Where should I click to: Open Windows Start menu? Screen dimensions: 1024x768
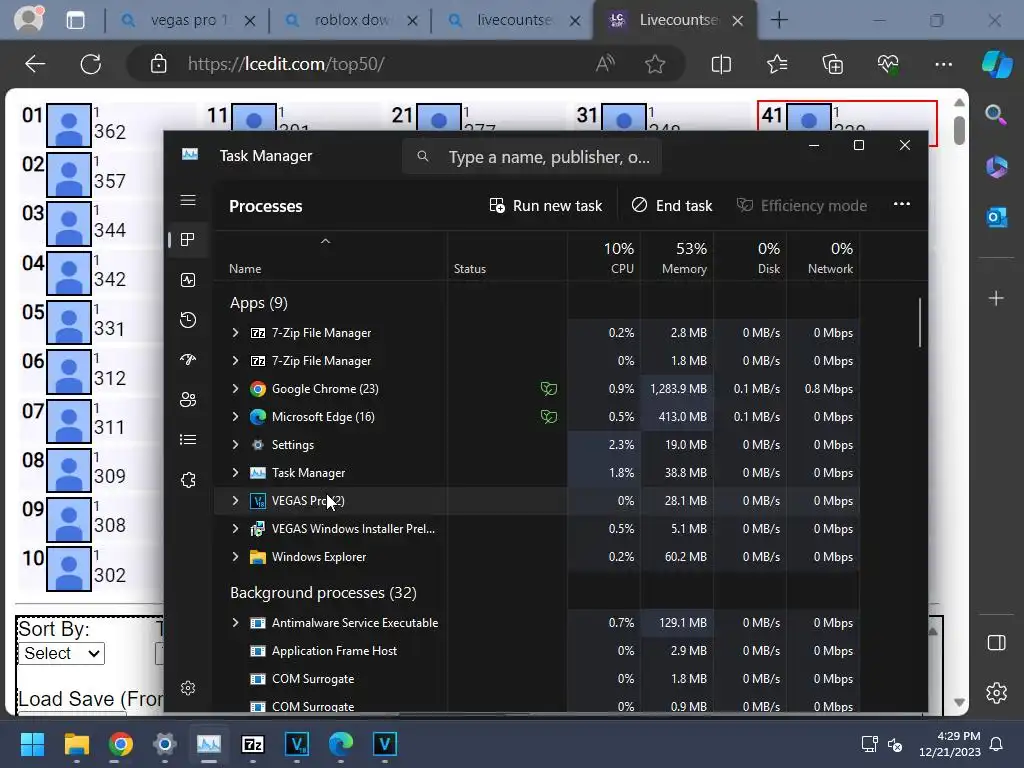[33, 744]
